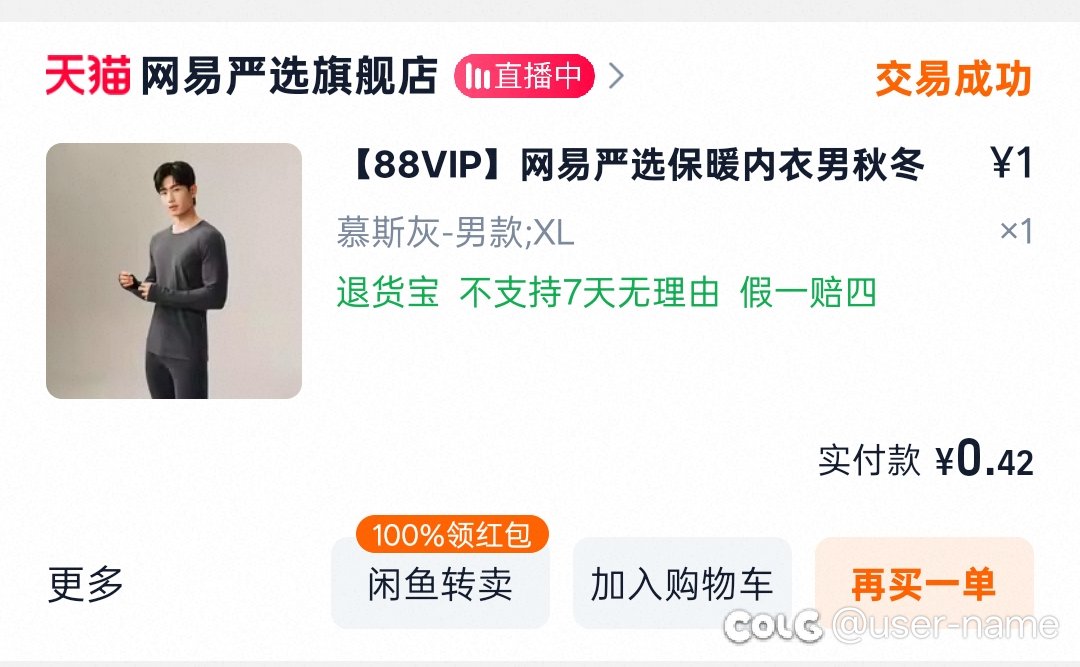Viewport: 1080px width, 667px height.
Task: Tap the Tmall 天猫 logo
Action: 87,75
